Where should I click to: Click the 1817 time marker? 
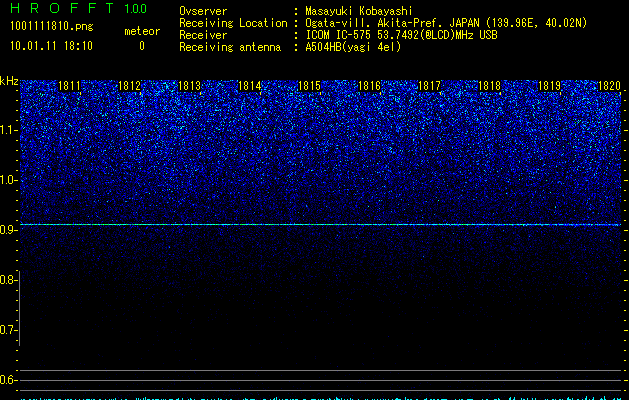tap(429, 86)
